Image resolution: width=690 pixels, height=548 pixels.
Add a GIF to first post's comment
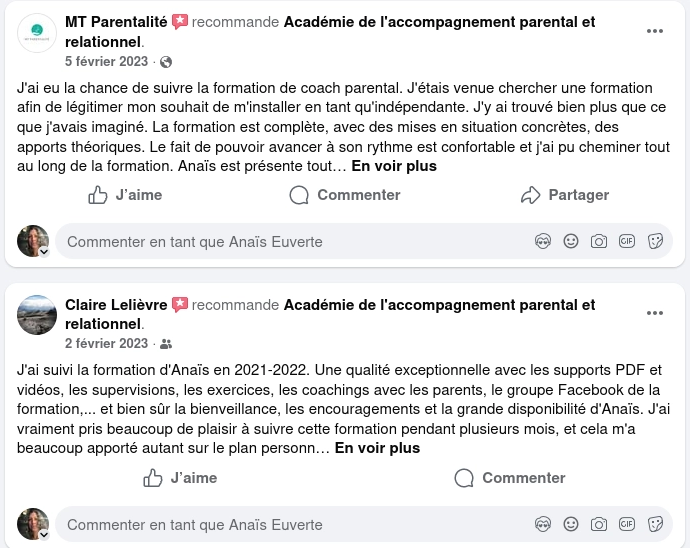(x=627, y=241)
